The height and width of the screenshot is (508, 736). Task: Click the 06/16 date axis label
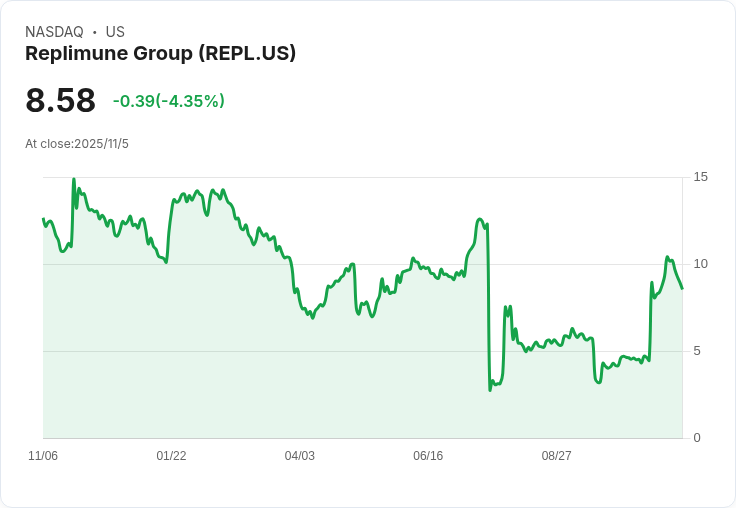tap(428, 456)
